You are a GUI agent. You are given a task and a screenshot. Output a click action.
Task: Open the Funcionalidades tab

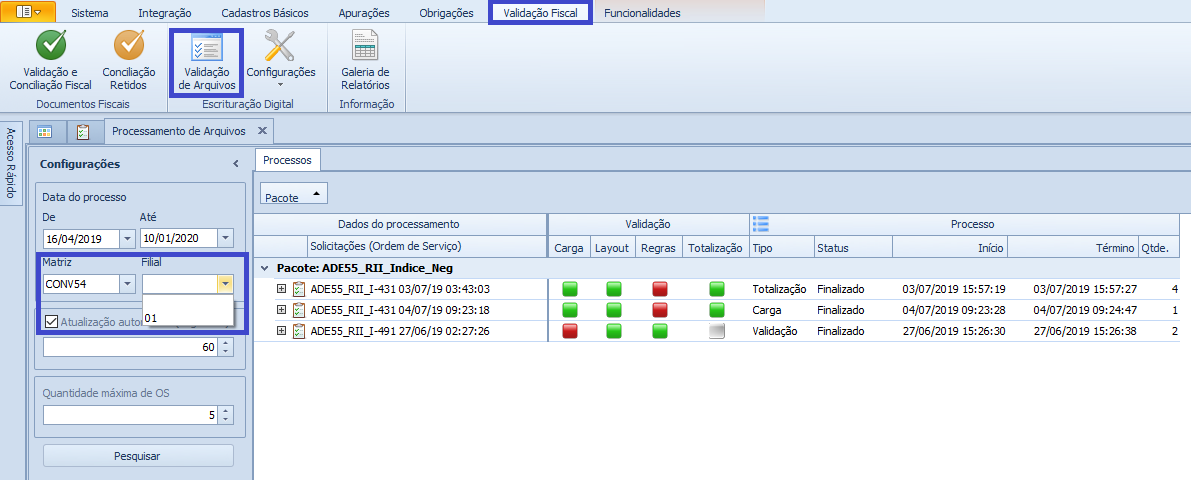[642, 13]
